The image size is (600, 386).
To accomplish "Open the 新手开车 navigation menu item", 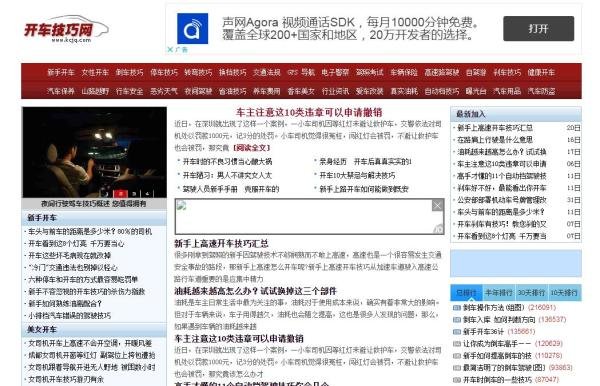I will tap(60, 72).
